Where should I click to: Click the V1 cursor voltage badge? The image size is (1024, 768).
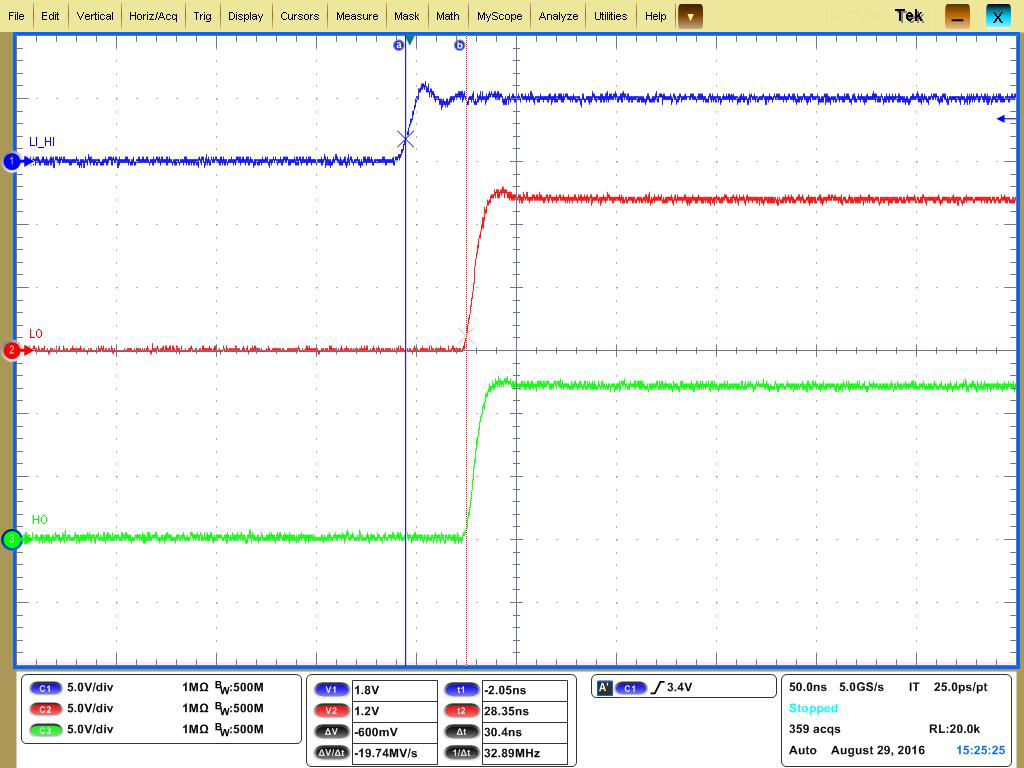(331, 689)
